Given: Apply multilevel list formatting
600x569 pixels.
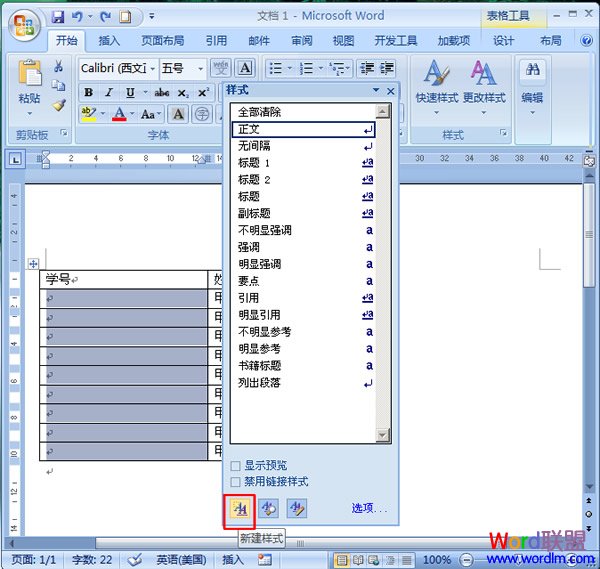Looking at the screenshot, I should click(336, 68).
